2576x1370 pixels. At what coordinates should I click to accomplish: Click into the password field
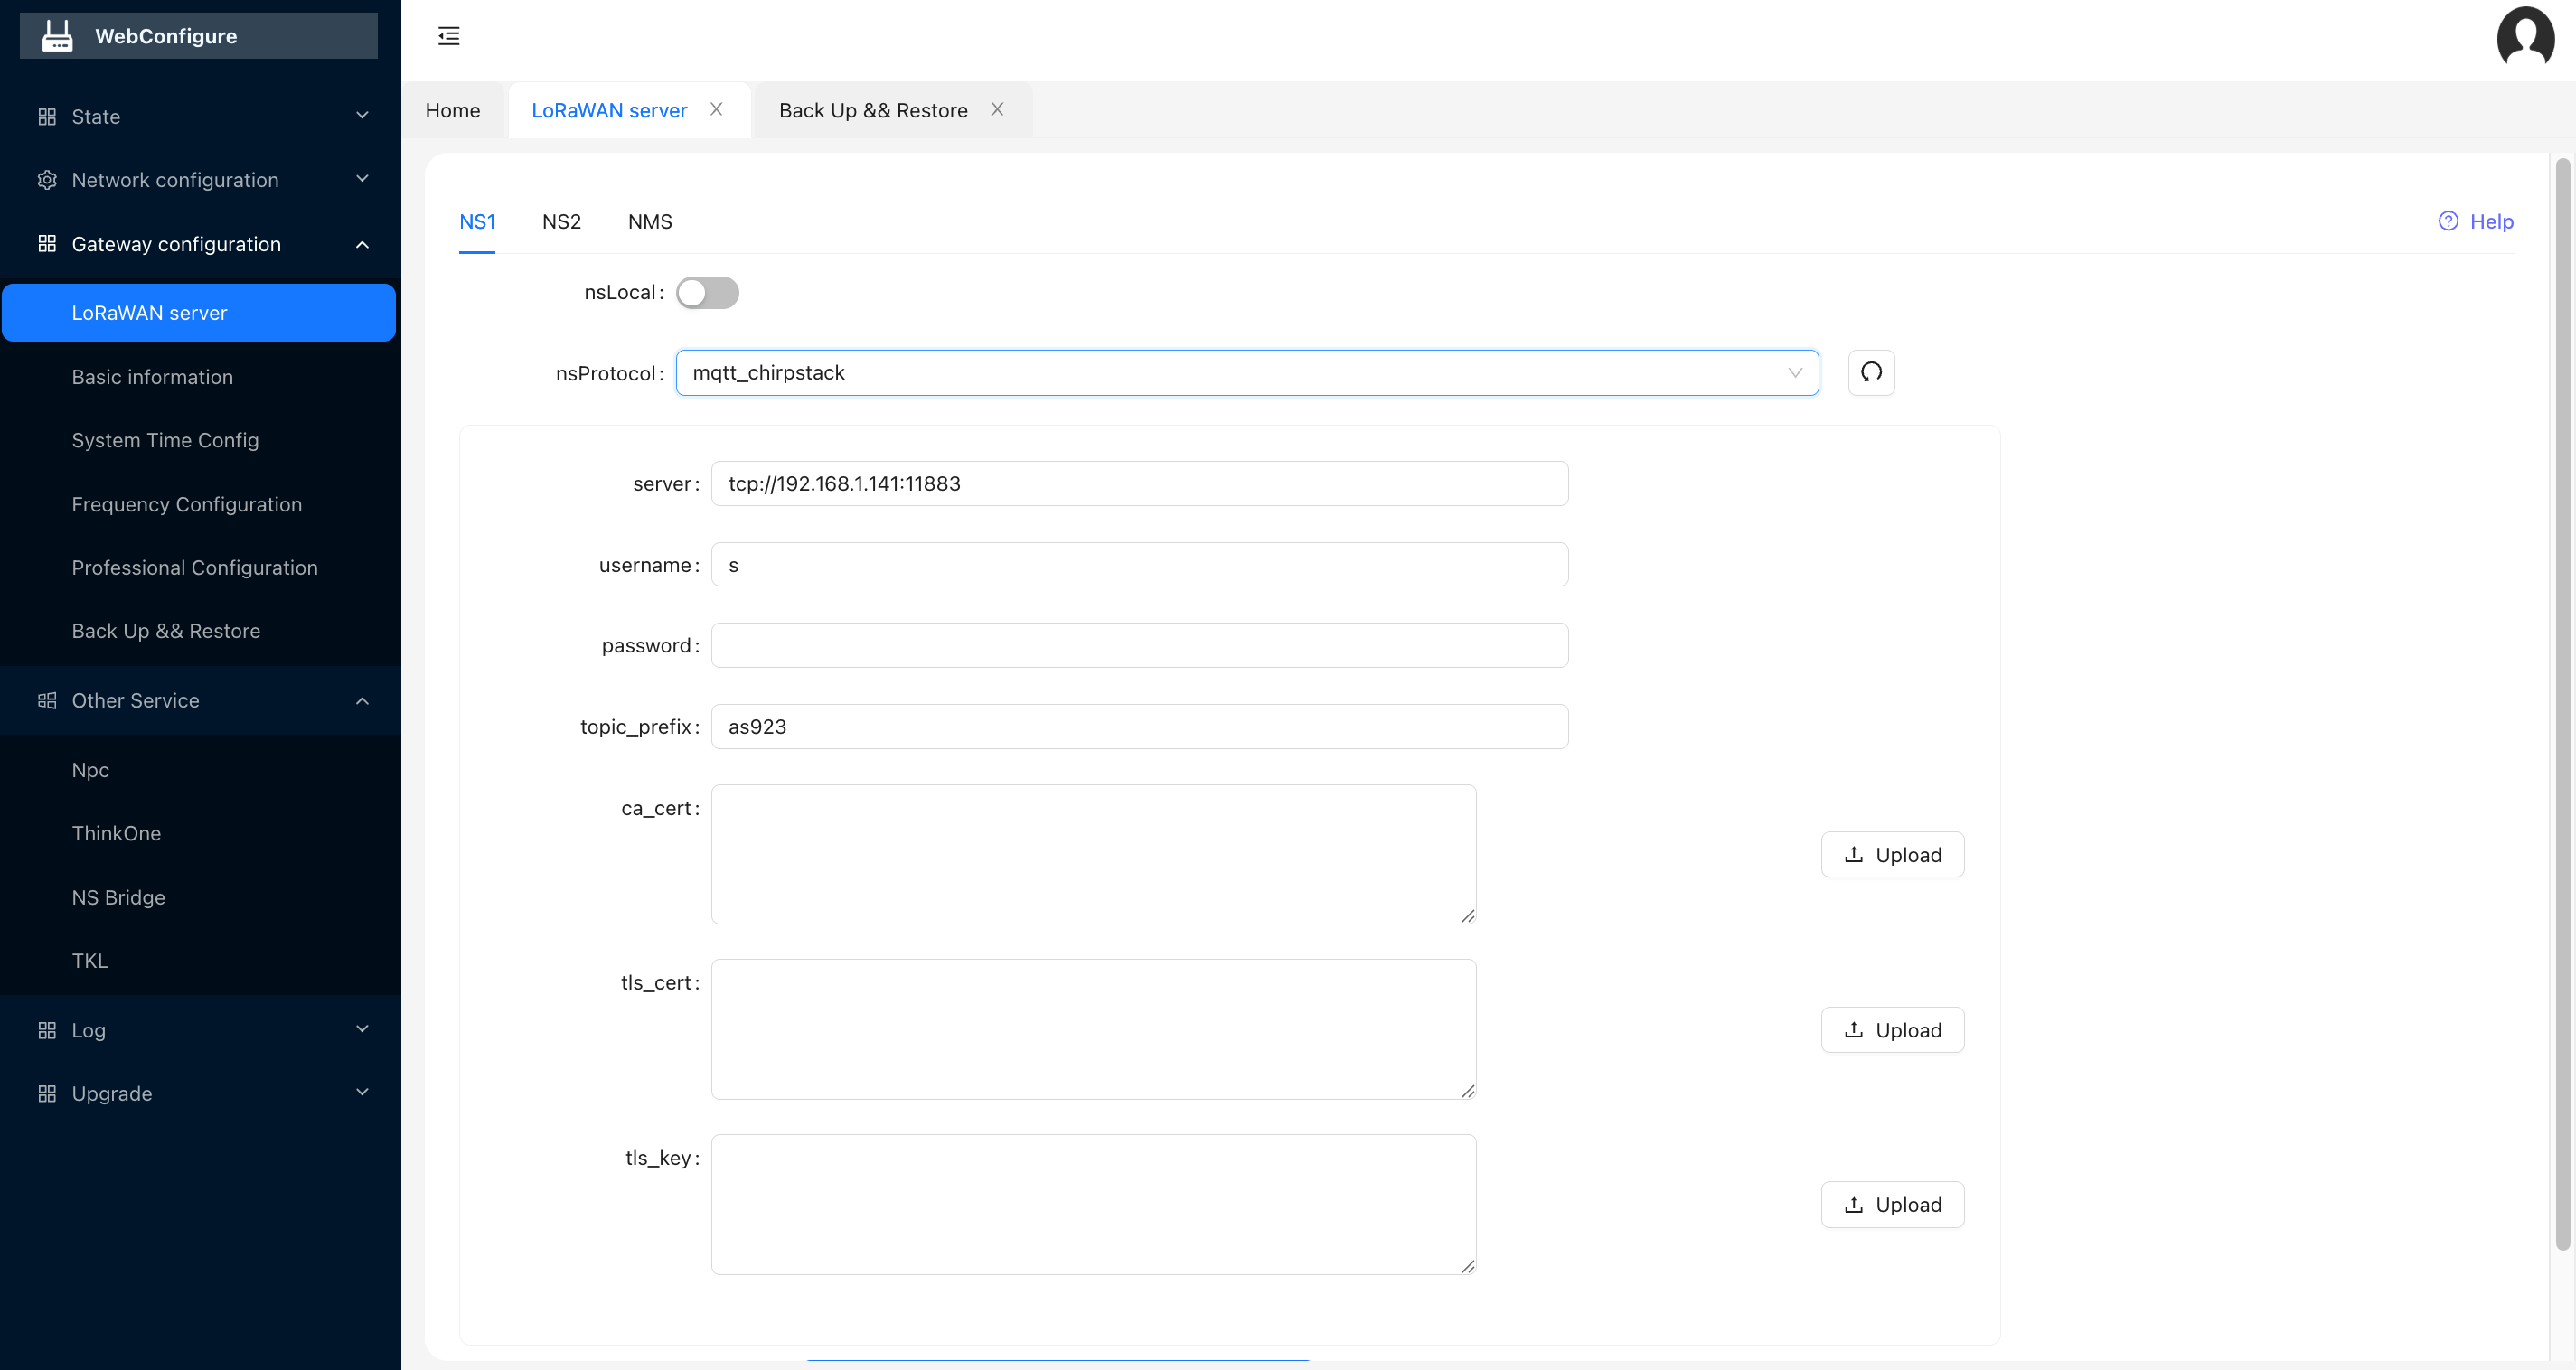pos(1139,646)
